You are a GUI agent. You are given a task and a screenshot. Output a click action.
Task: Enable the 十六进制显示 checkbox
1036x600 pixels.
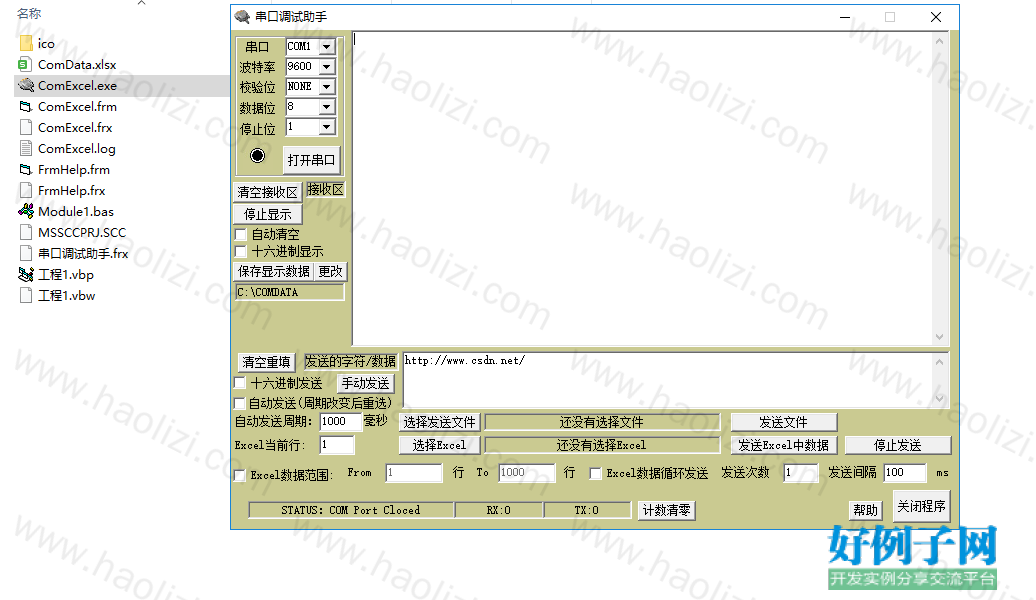pyautogui.click(x=240, y=251)
